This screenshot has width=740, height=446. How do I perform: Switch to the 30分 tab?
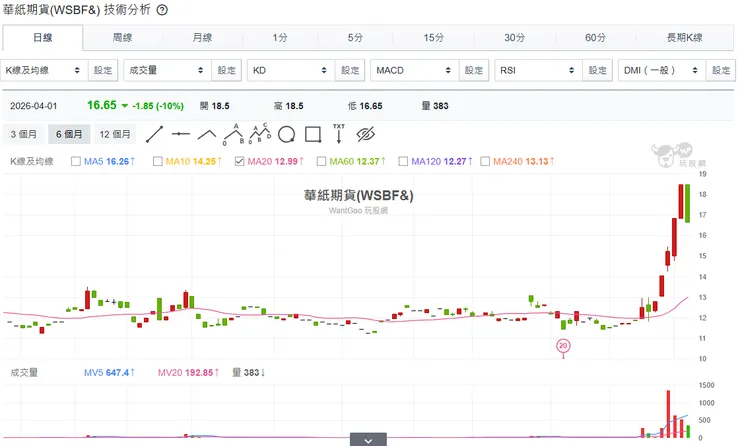(x=514, y=38)
